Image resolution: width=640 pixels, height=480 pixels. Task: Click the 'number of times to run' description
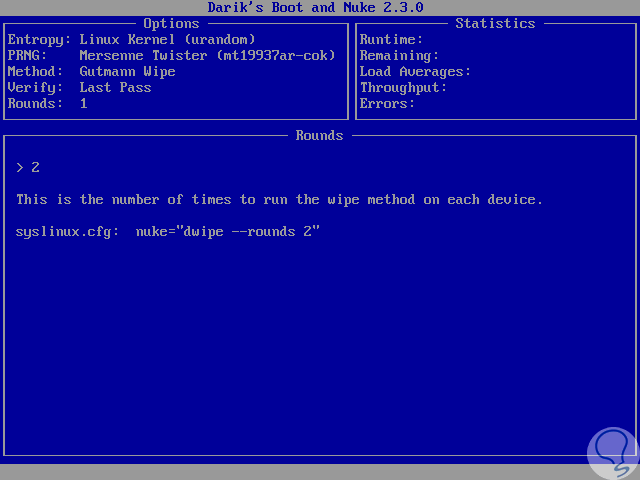pos(280,200)
